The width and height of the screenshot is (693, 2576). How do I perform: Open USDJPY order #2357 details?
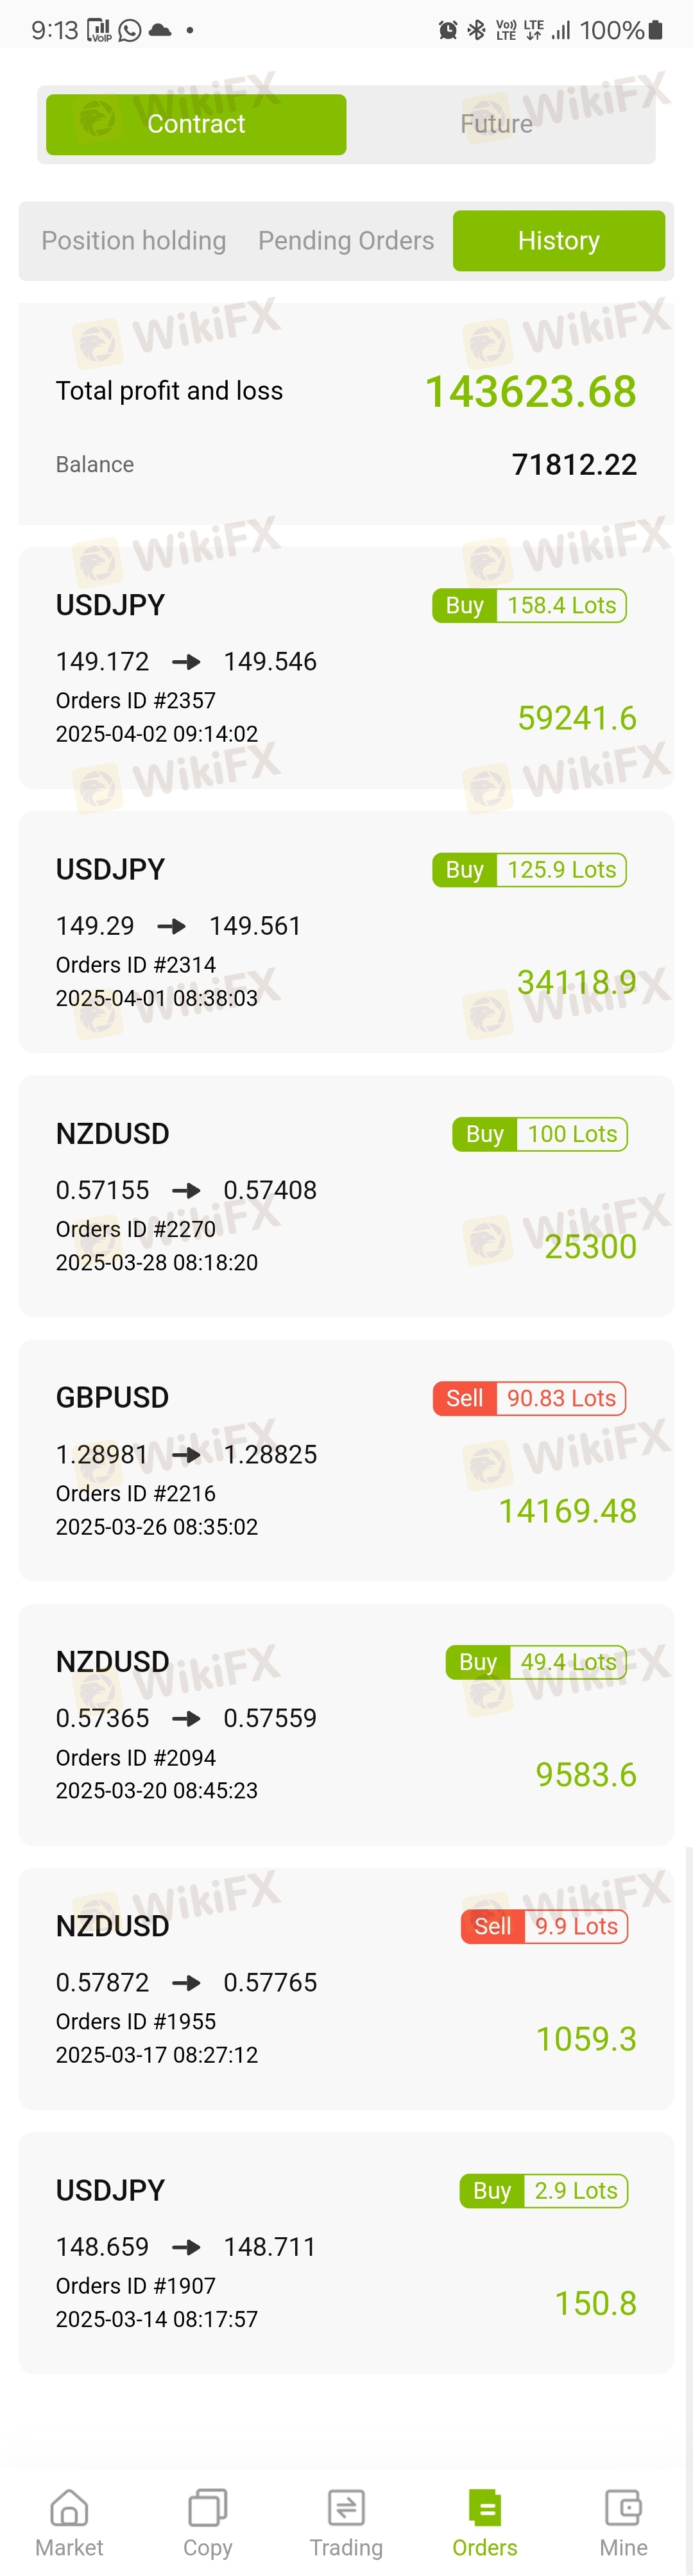pos(346,668)
